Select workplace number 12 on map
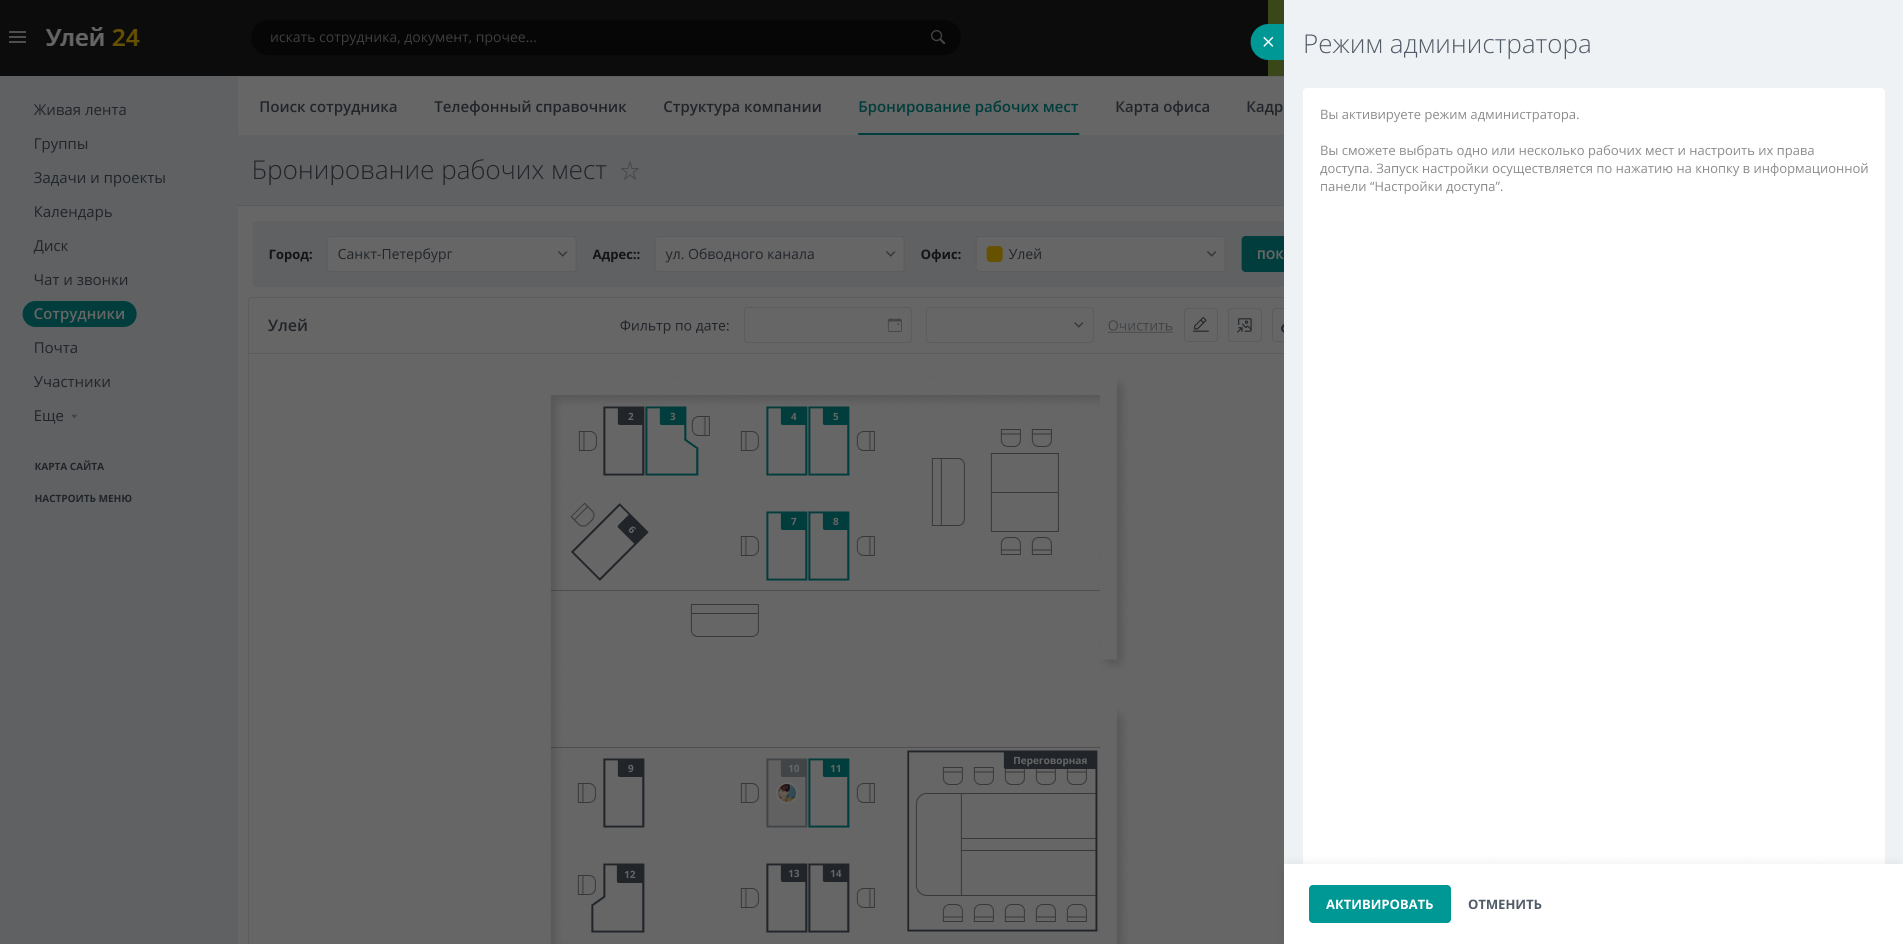 tap(618, 898)
